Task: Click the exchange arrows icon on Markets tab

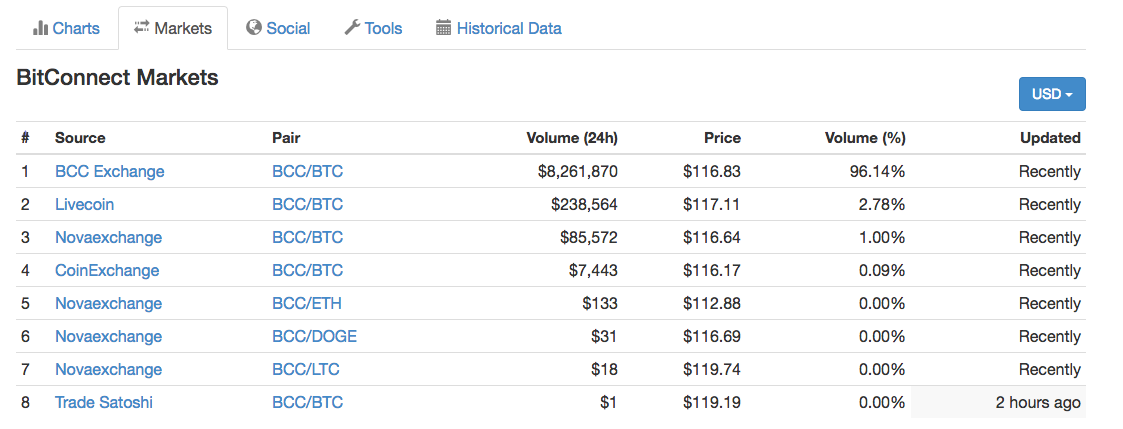Action: [x=142, y=27]
